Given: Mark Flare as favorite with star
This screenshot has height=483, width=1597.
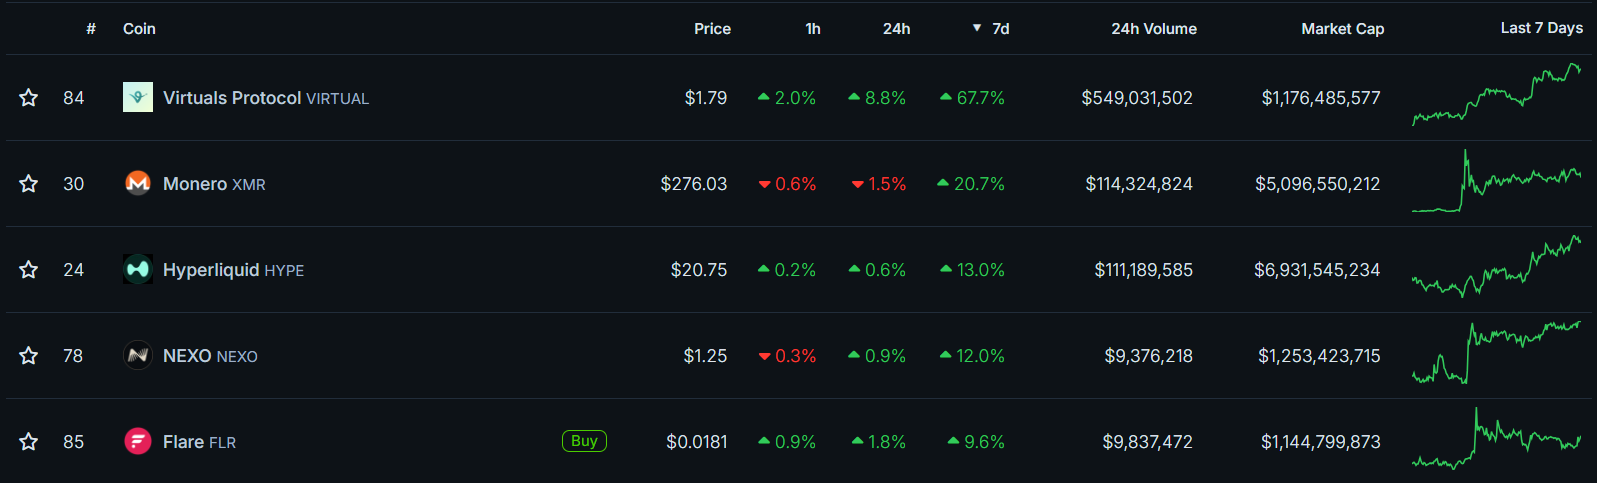Looking at the screenshot, I should pyautogui.click(x=29, y=441).
